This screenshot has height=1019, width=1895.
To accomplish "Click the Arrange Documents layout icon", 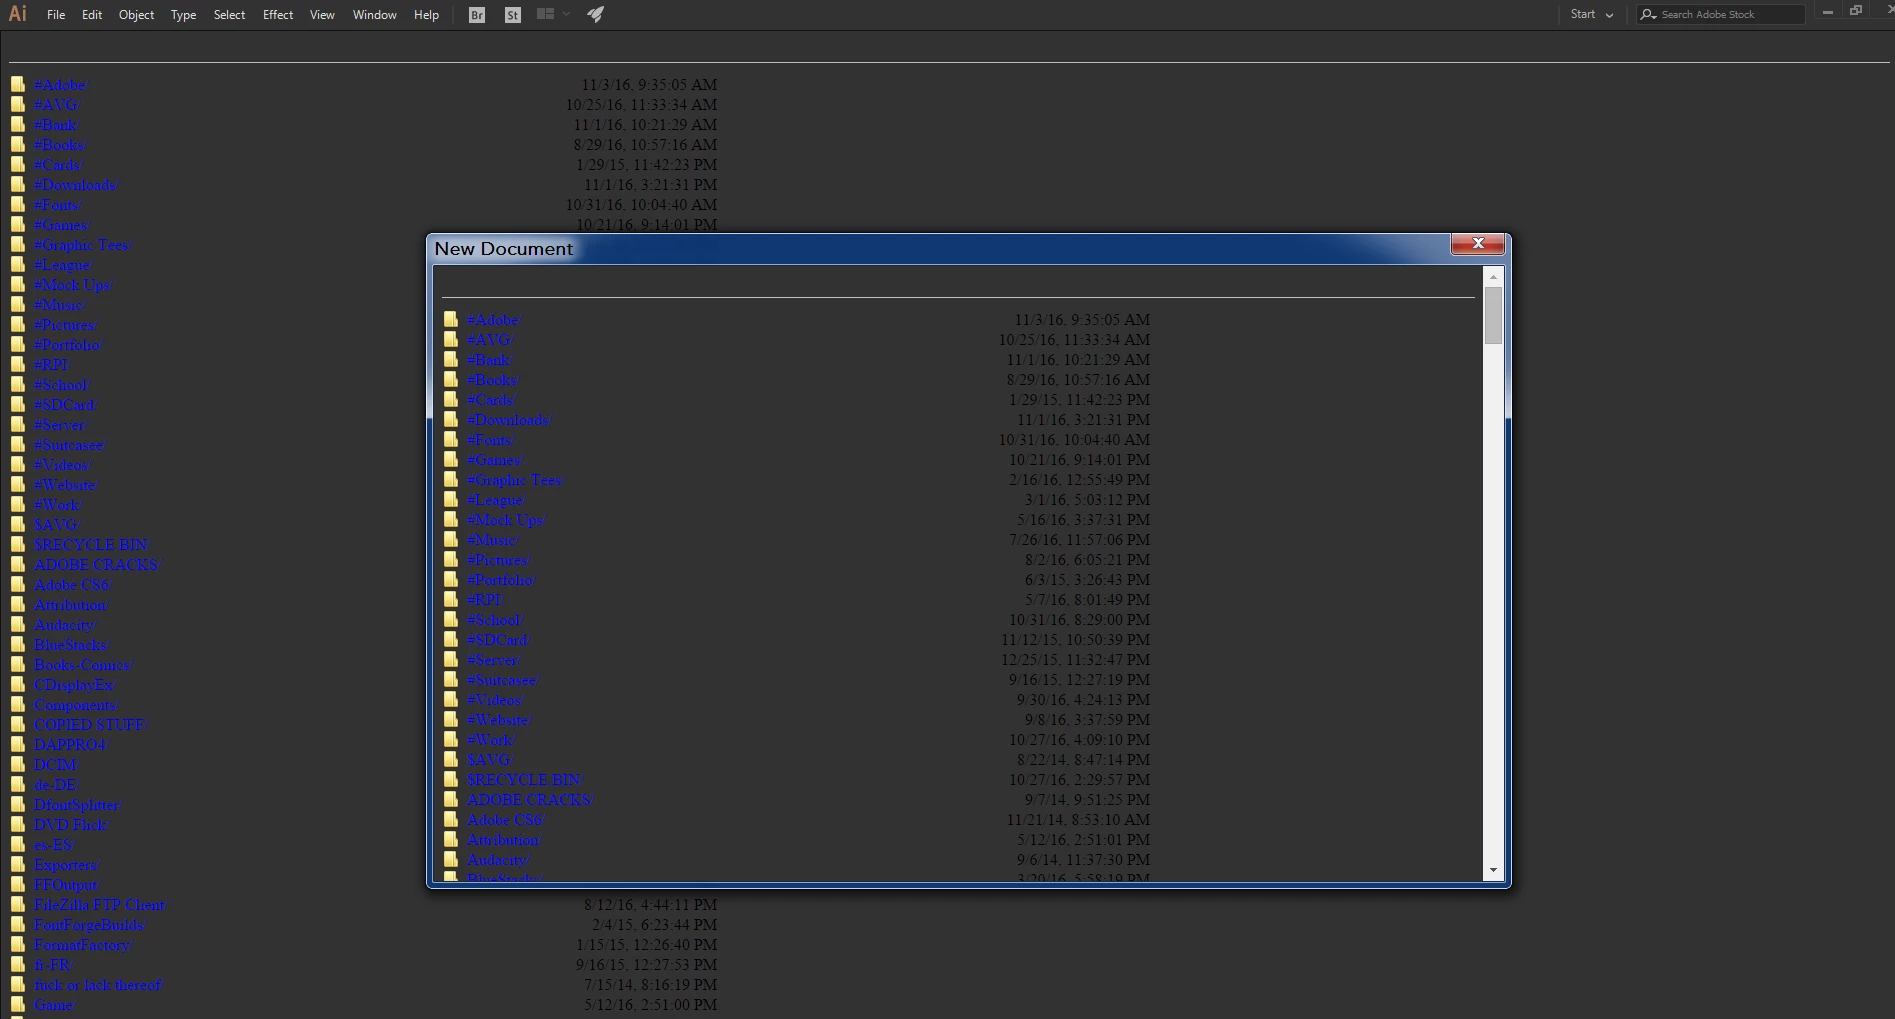I will [x=545, y=14].
